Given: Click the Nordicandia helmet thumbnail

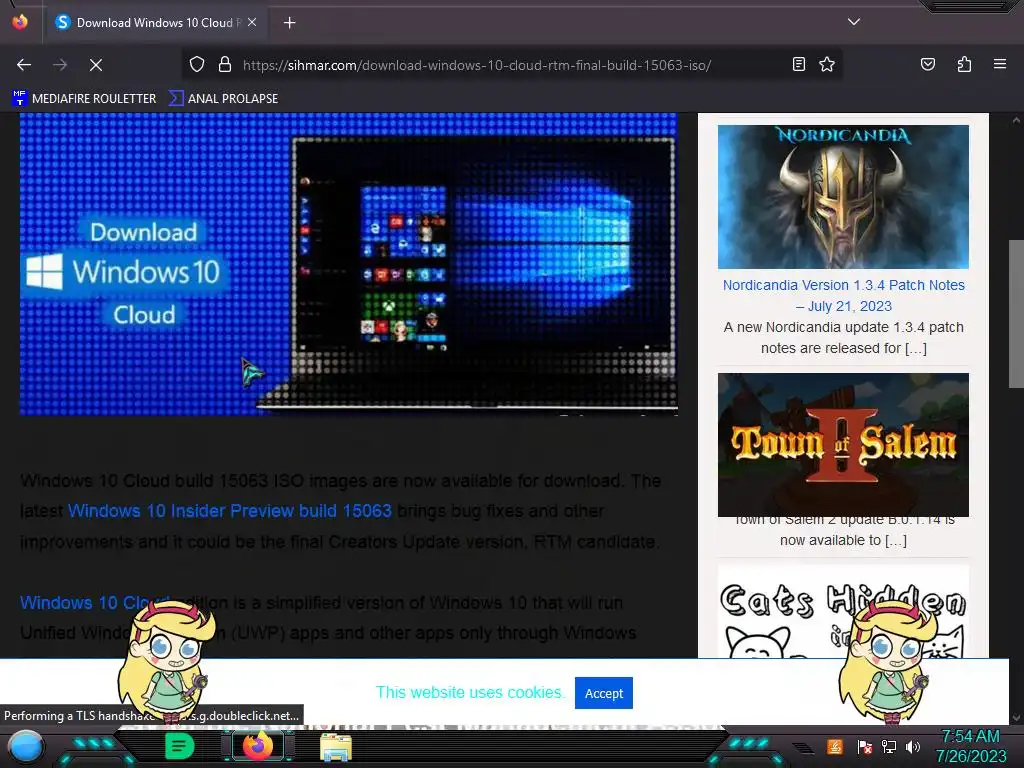Looking at the screenshot, I should pos(843,197).
